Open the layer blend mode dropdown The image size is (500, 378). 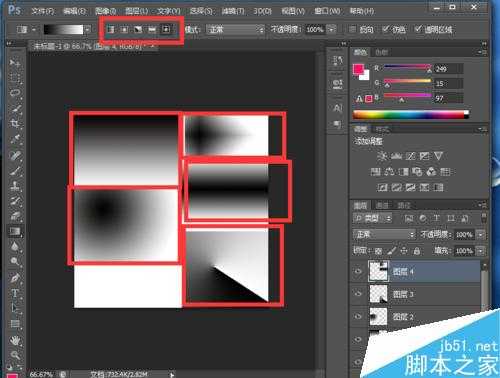pyautogui.click(x=384, y=234)
